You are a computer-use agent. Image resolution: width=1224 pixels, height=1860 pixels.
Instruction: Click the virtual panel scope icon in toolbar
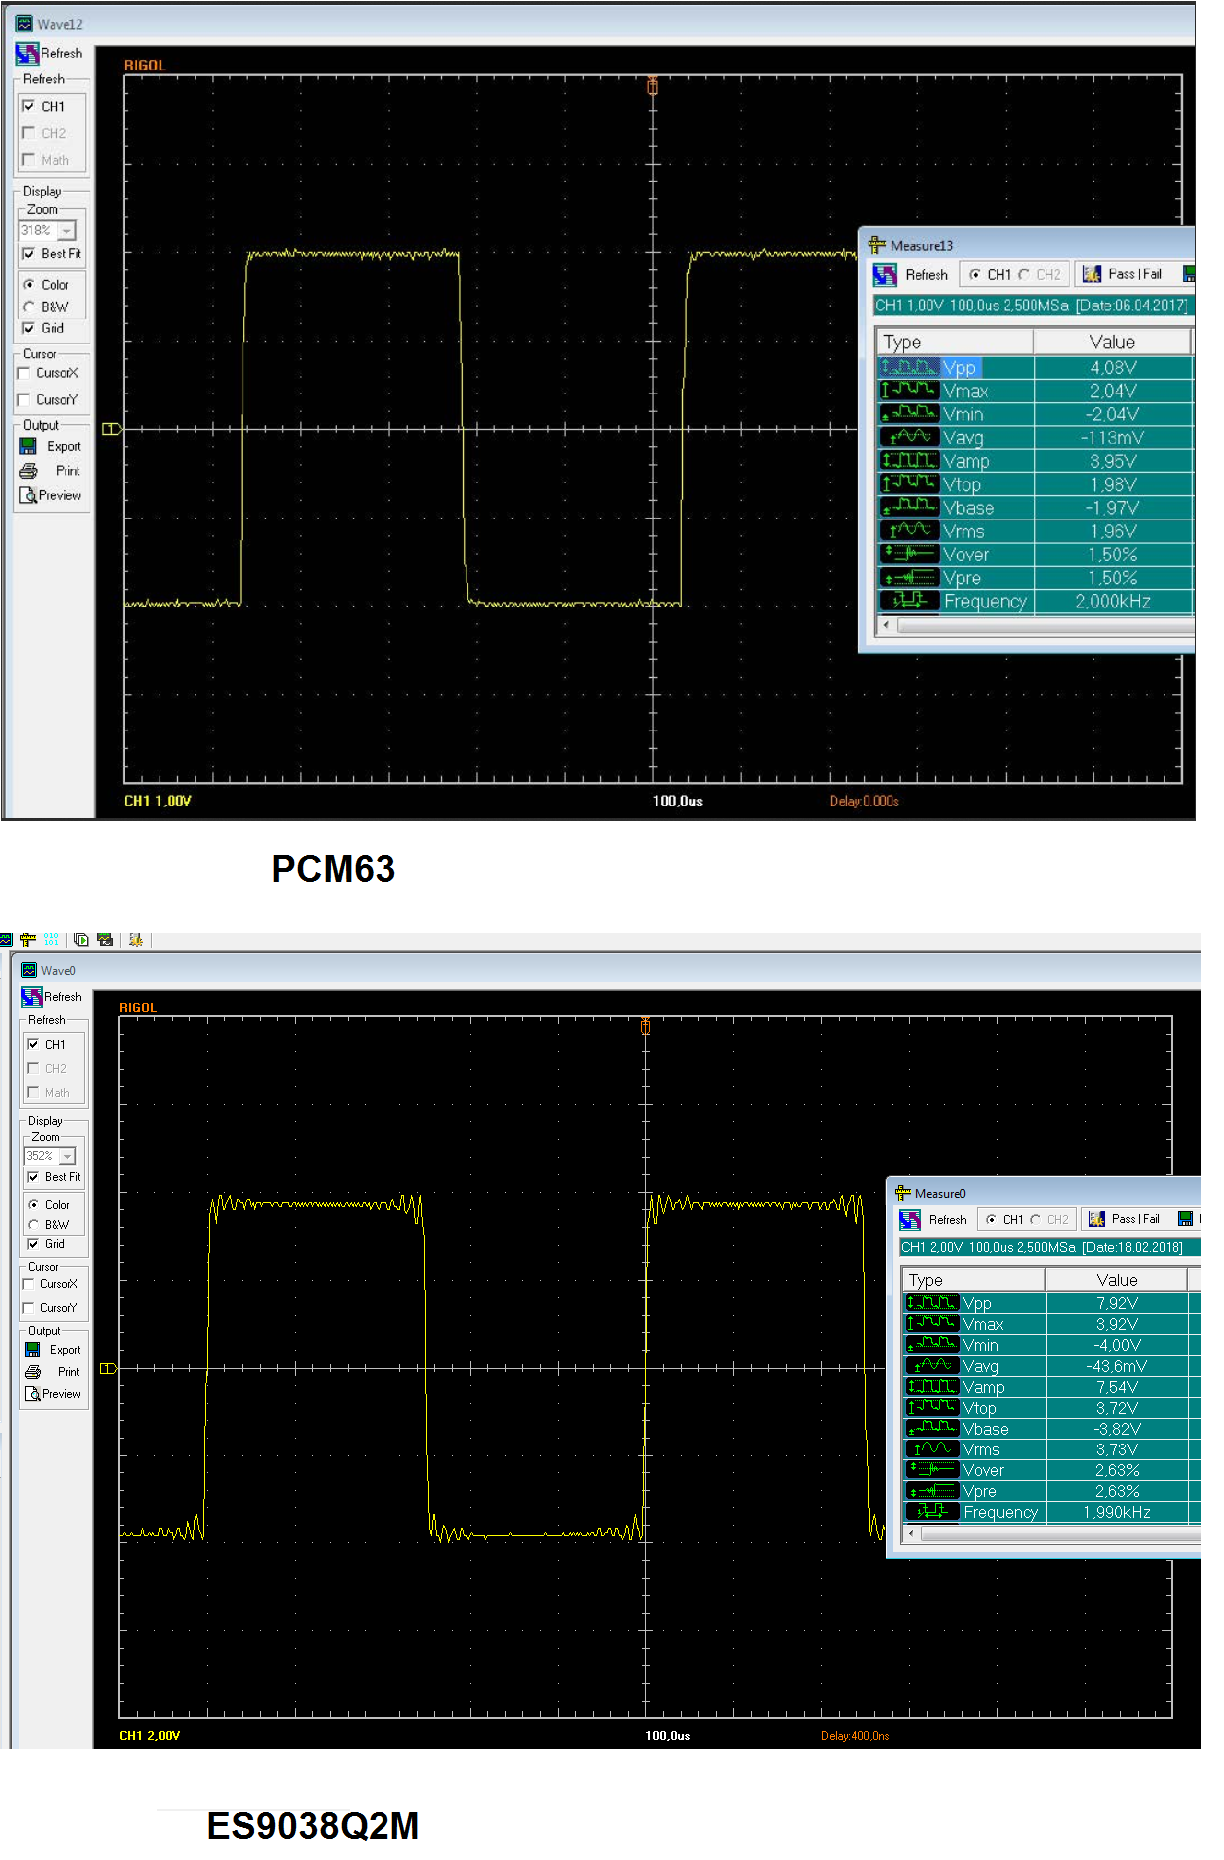105,940
